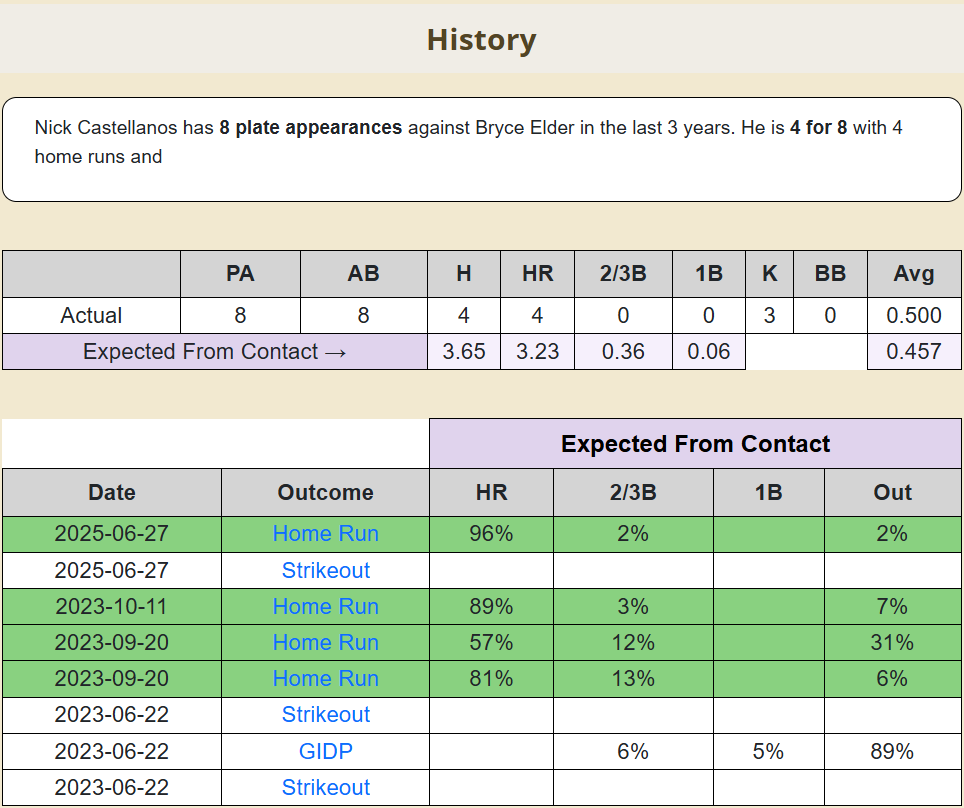Viewport: 964px width, 808px height.
Task: Click the 89% Out cell in GIDP row
Action: pyautogui.click(x=892, y=751)
